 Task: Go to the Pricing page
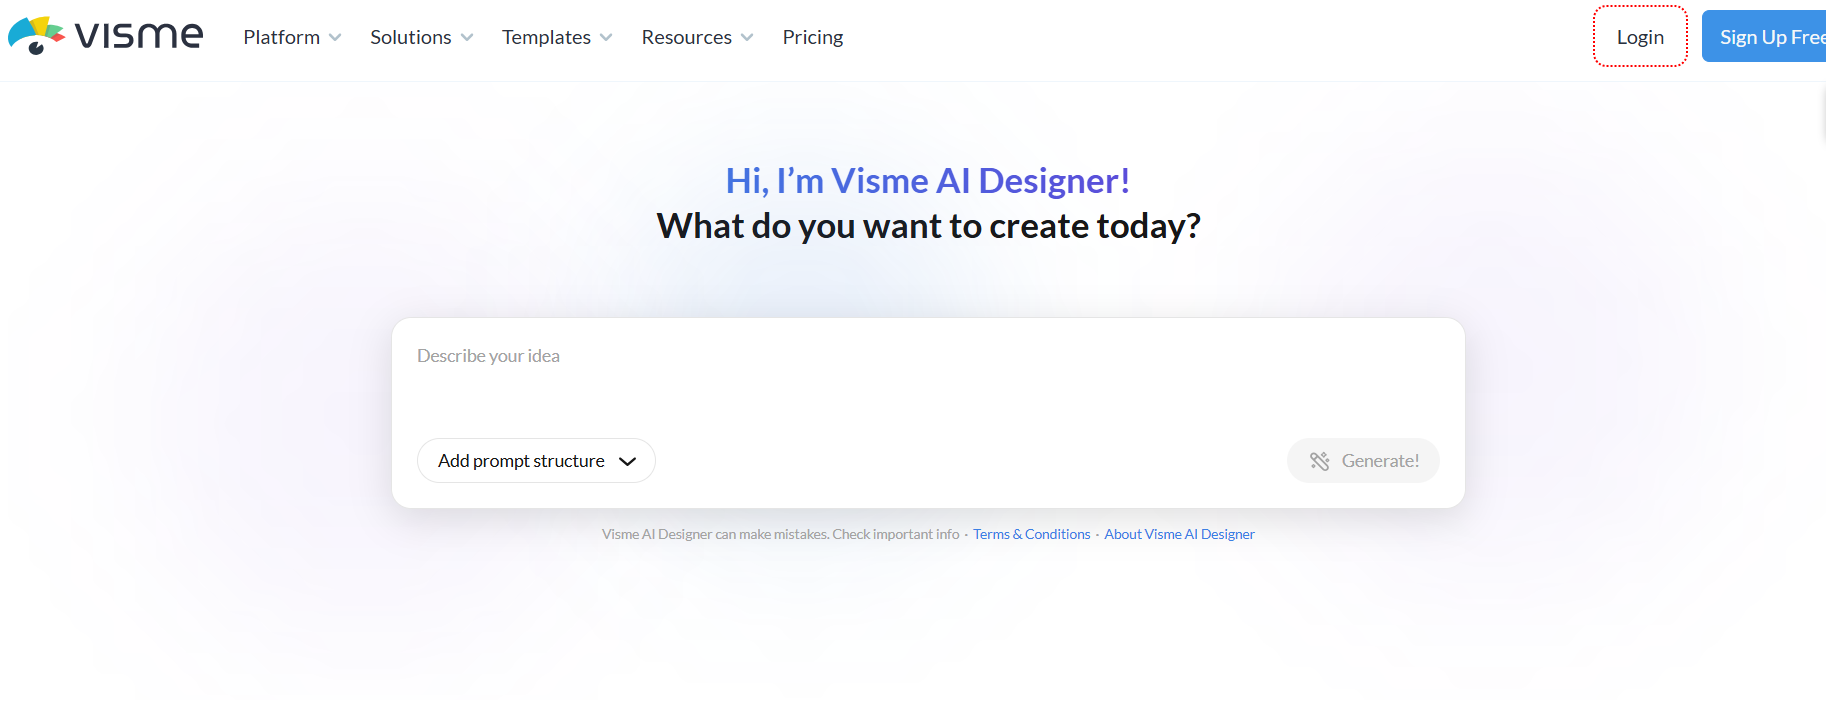tap(813, 37)
